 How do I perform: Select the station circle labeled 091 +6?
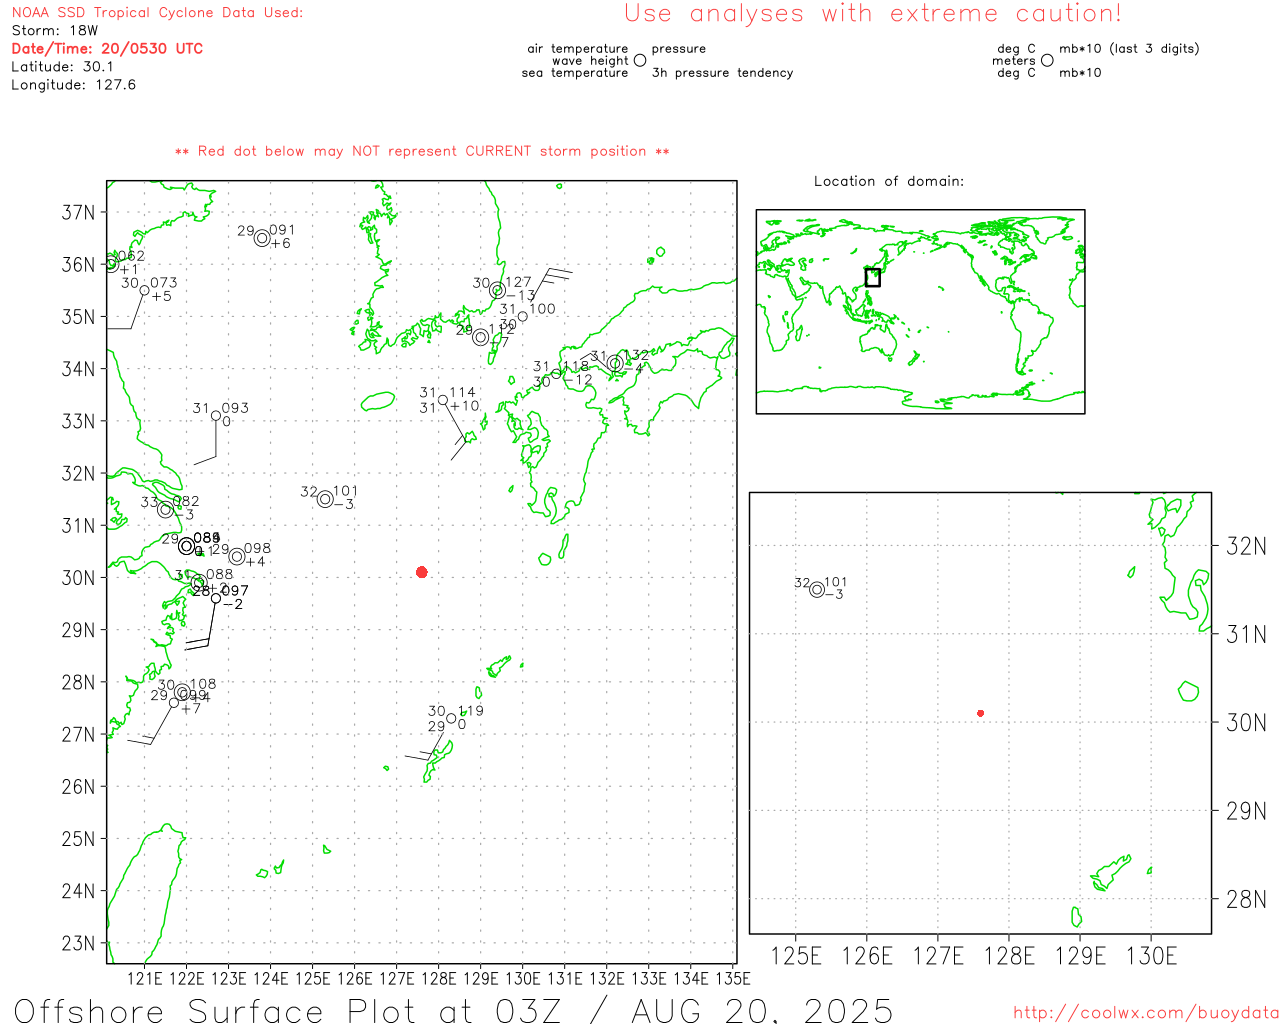pos(262,238)
